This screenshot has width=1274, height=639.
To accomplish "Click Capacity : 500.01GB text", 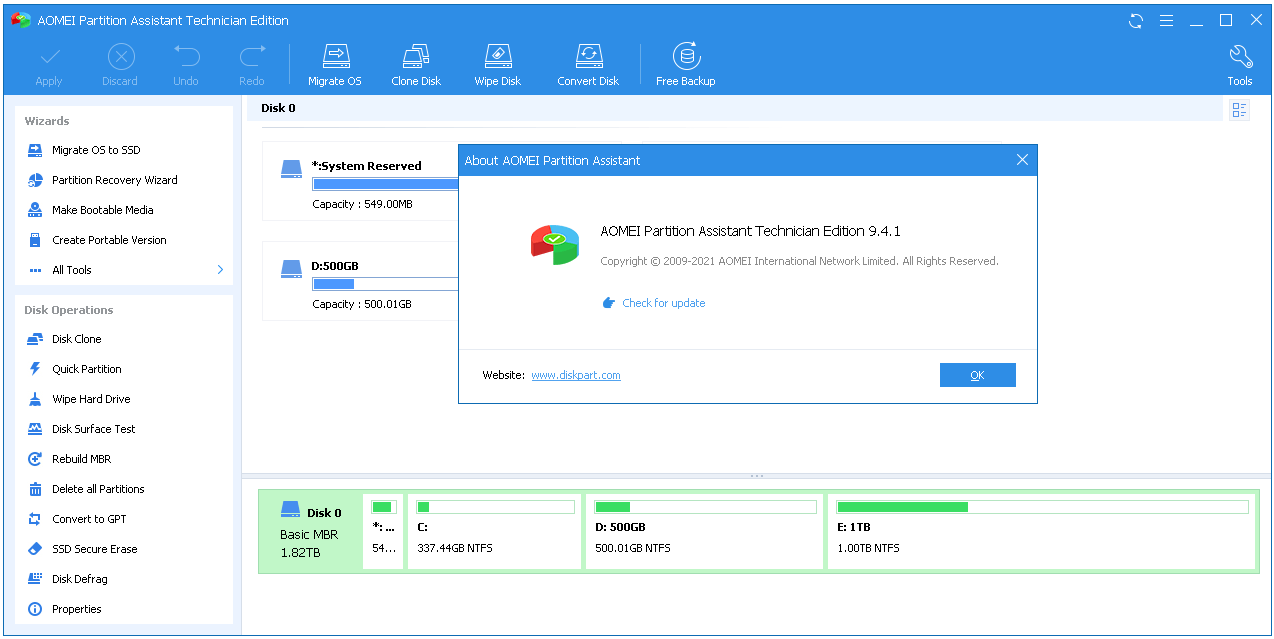I will pos(361,304).
